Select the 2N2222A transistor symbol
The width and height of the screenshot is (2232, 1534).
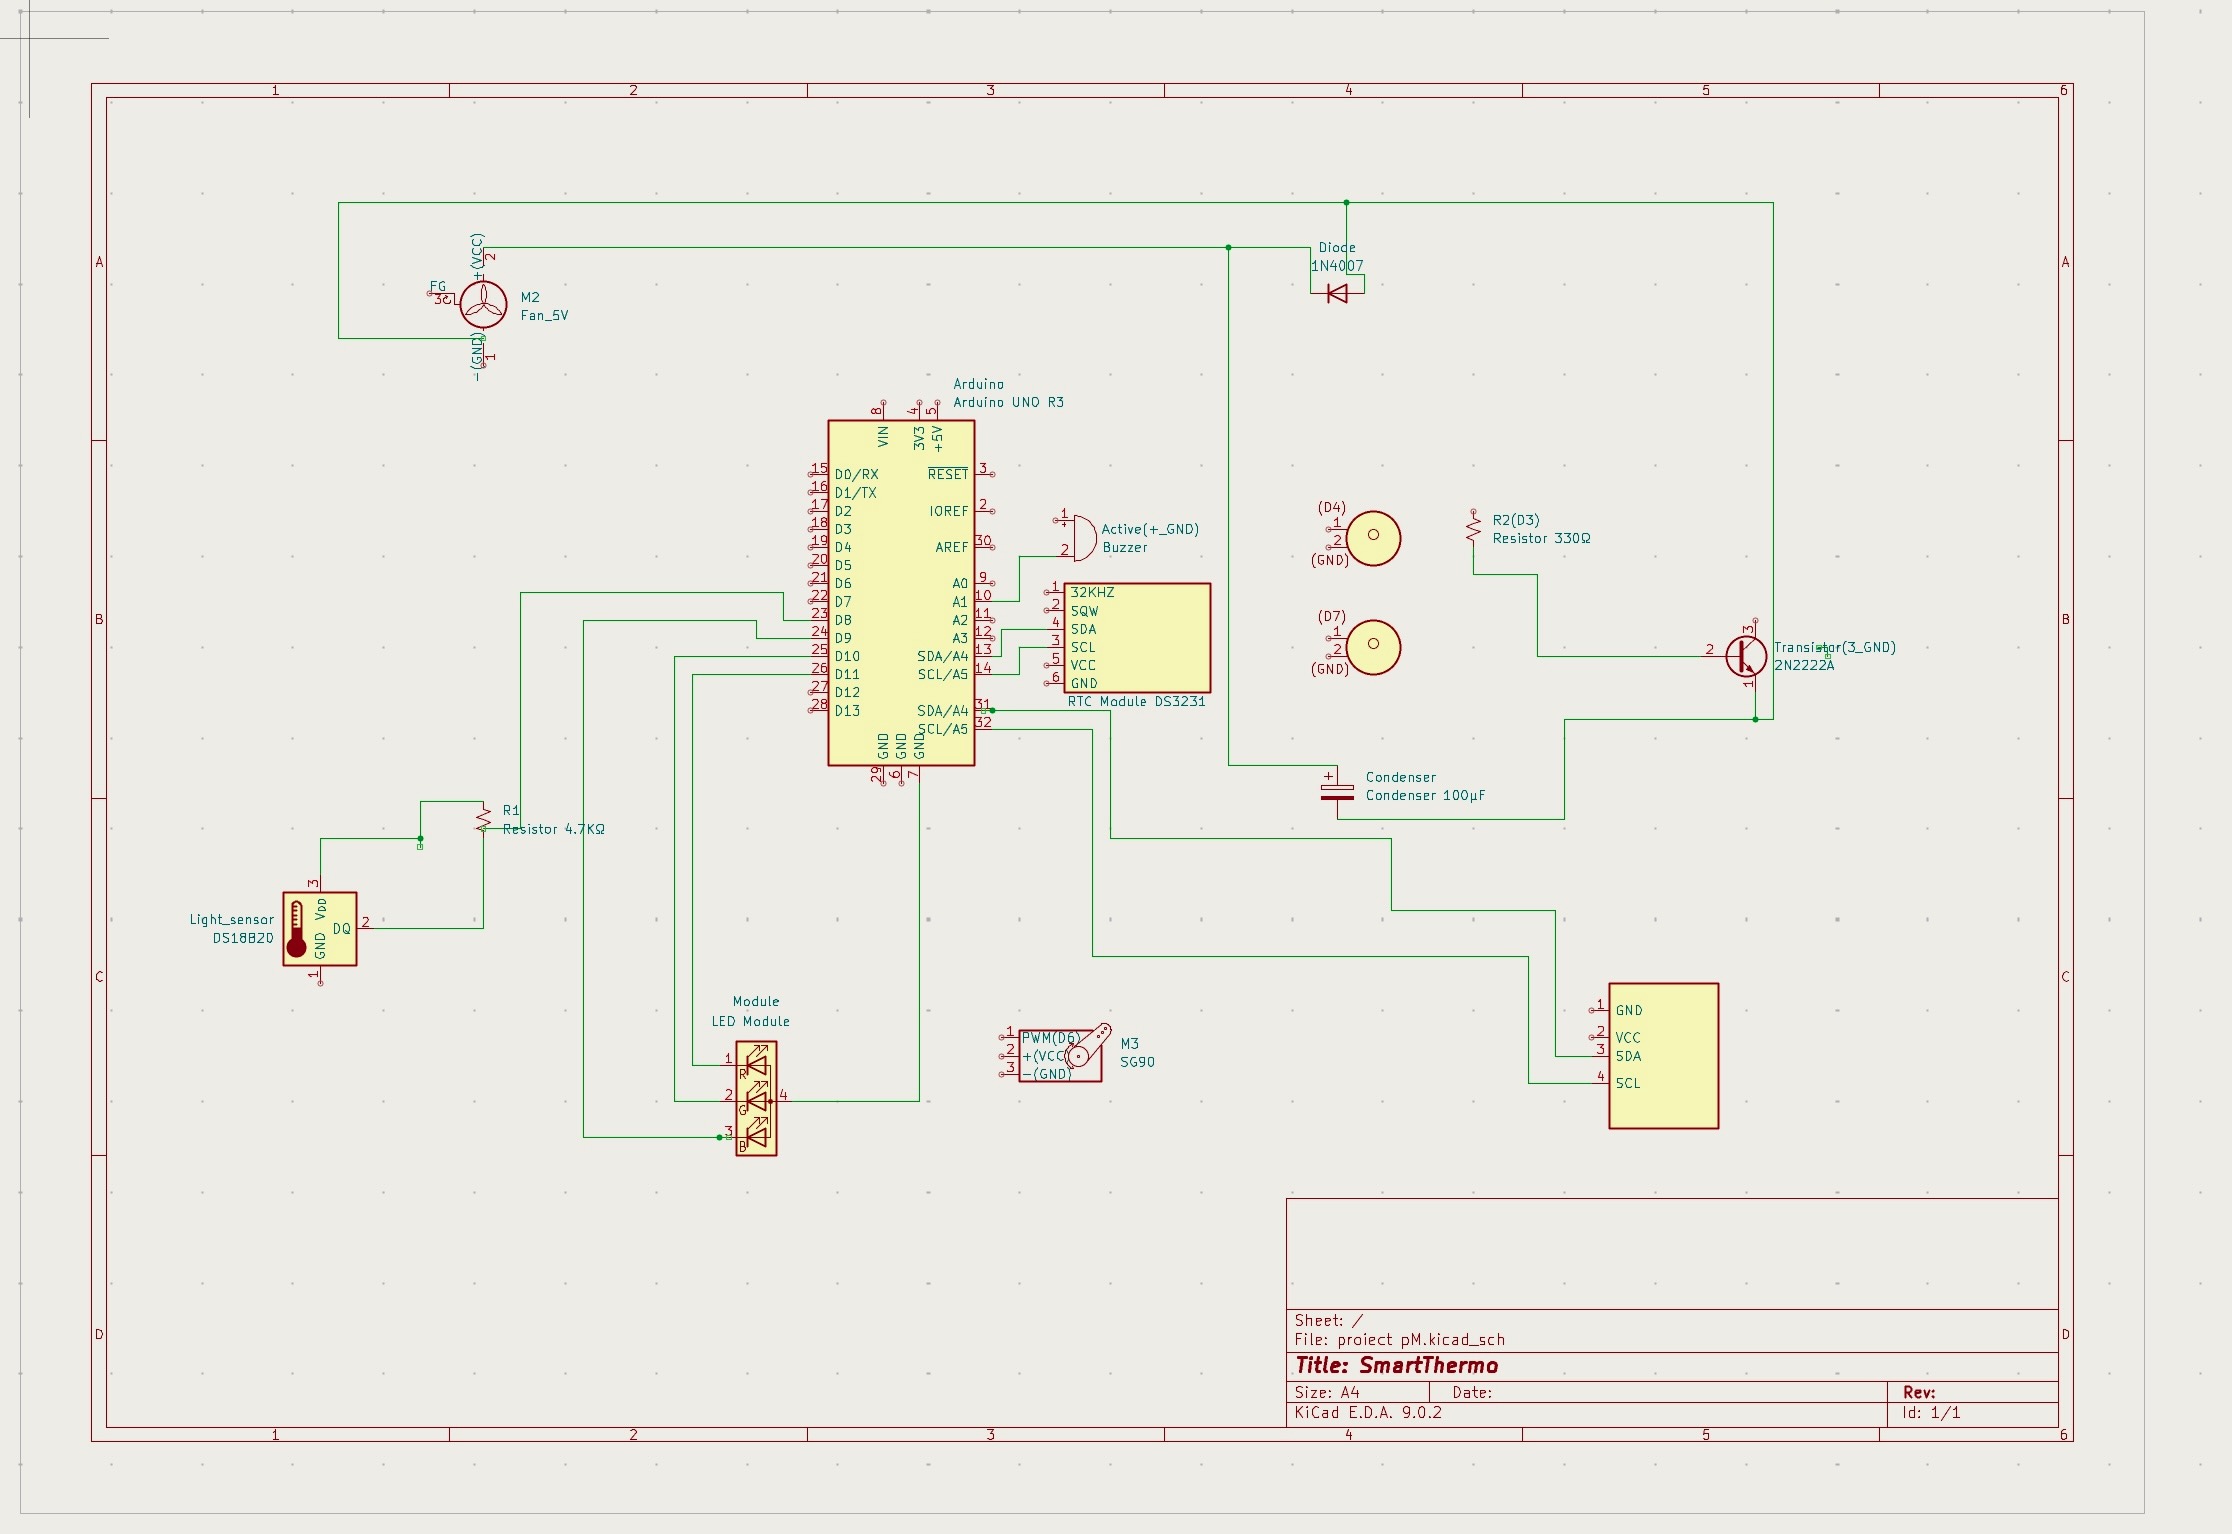click(1745, 656)
